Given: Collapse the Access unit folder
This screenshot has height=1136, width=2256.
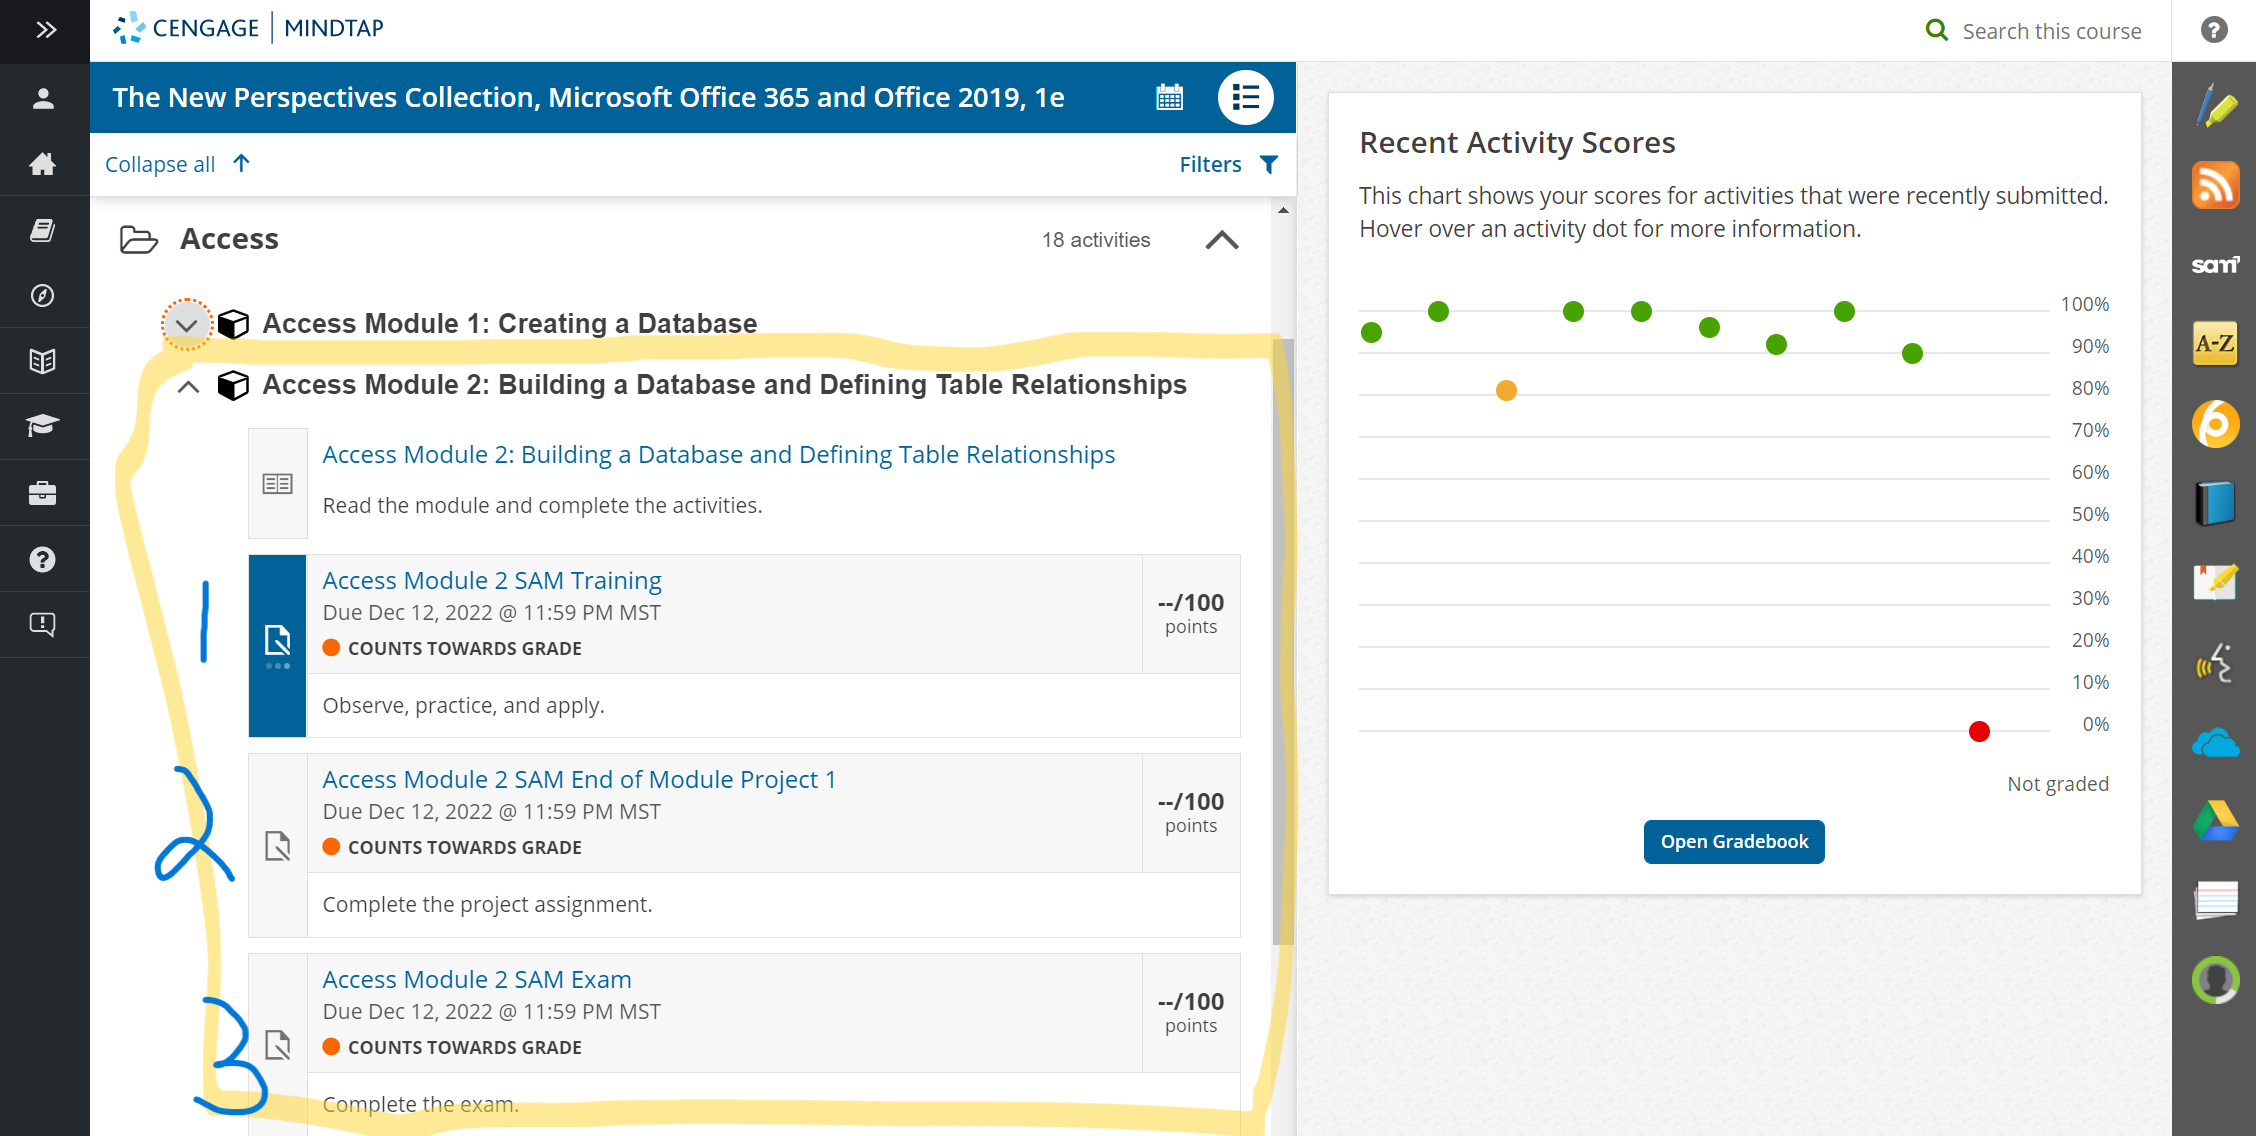Looking at the screenshot, I should (1222, 240).
